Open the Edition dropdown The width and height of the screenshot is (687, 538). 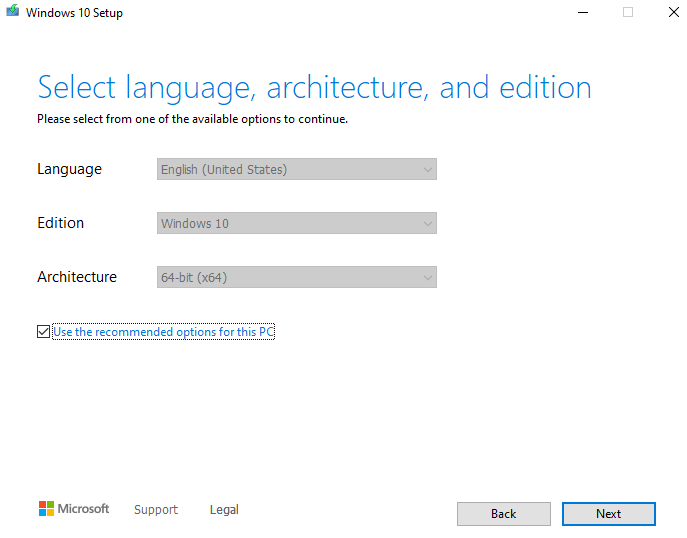tap(297, 223)
